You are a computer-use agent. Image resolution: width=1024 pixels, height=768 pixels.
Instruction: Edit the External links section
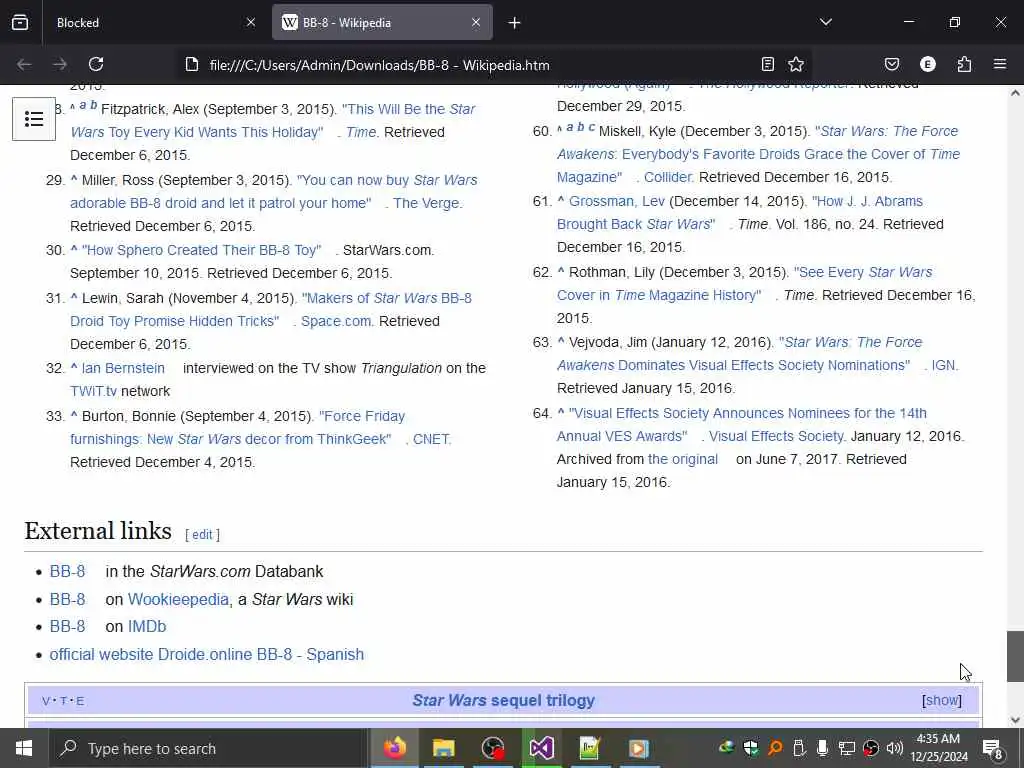click(202, 534)
